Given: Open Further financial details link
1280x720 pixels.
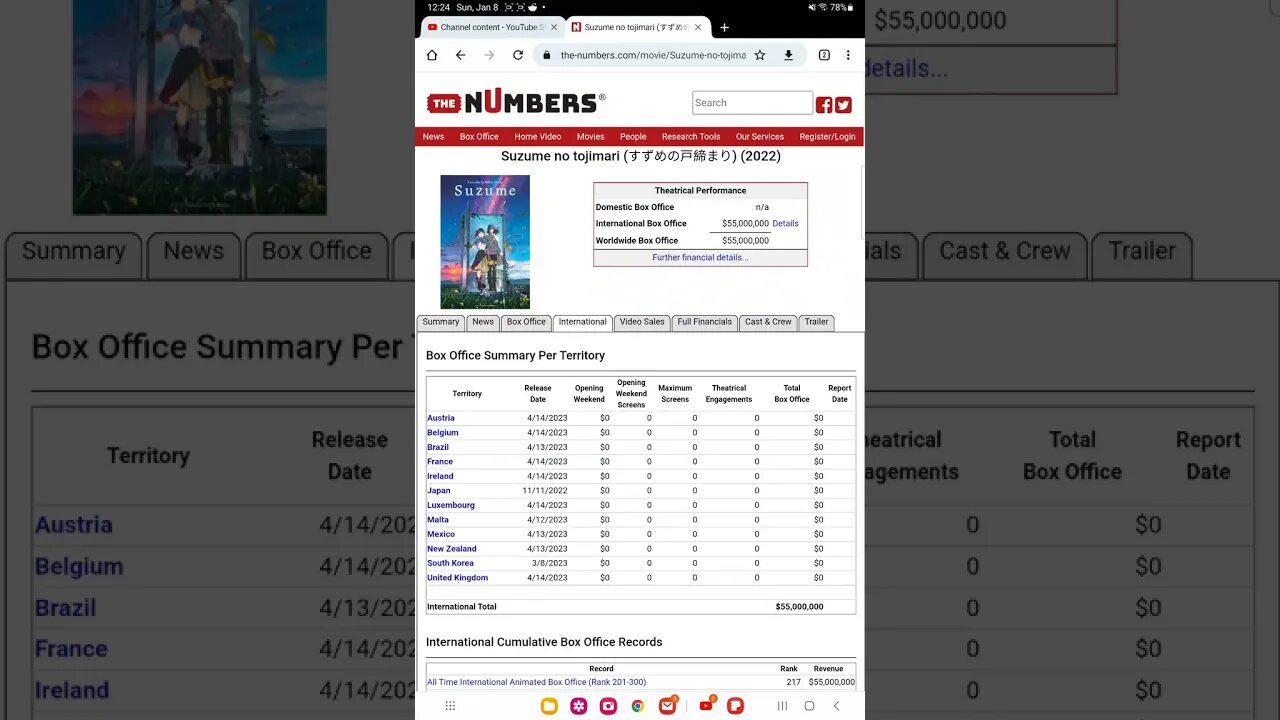Looking at the screenshot, I should point(700,258).
